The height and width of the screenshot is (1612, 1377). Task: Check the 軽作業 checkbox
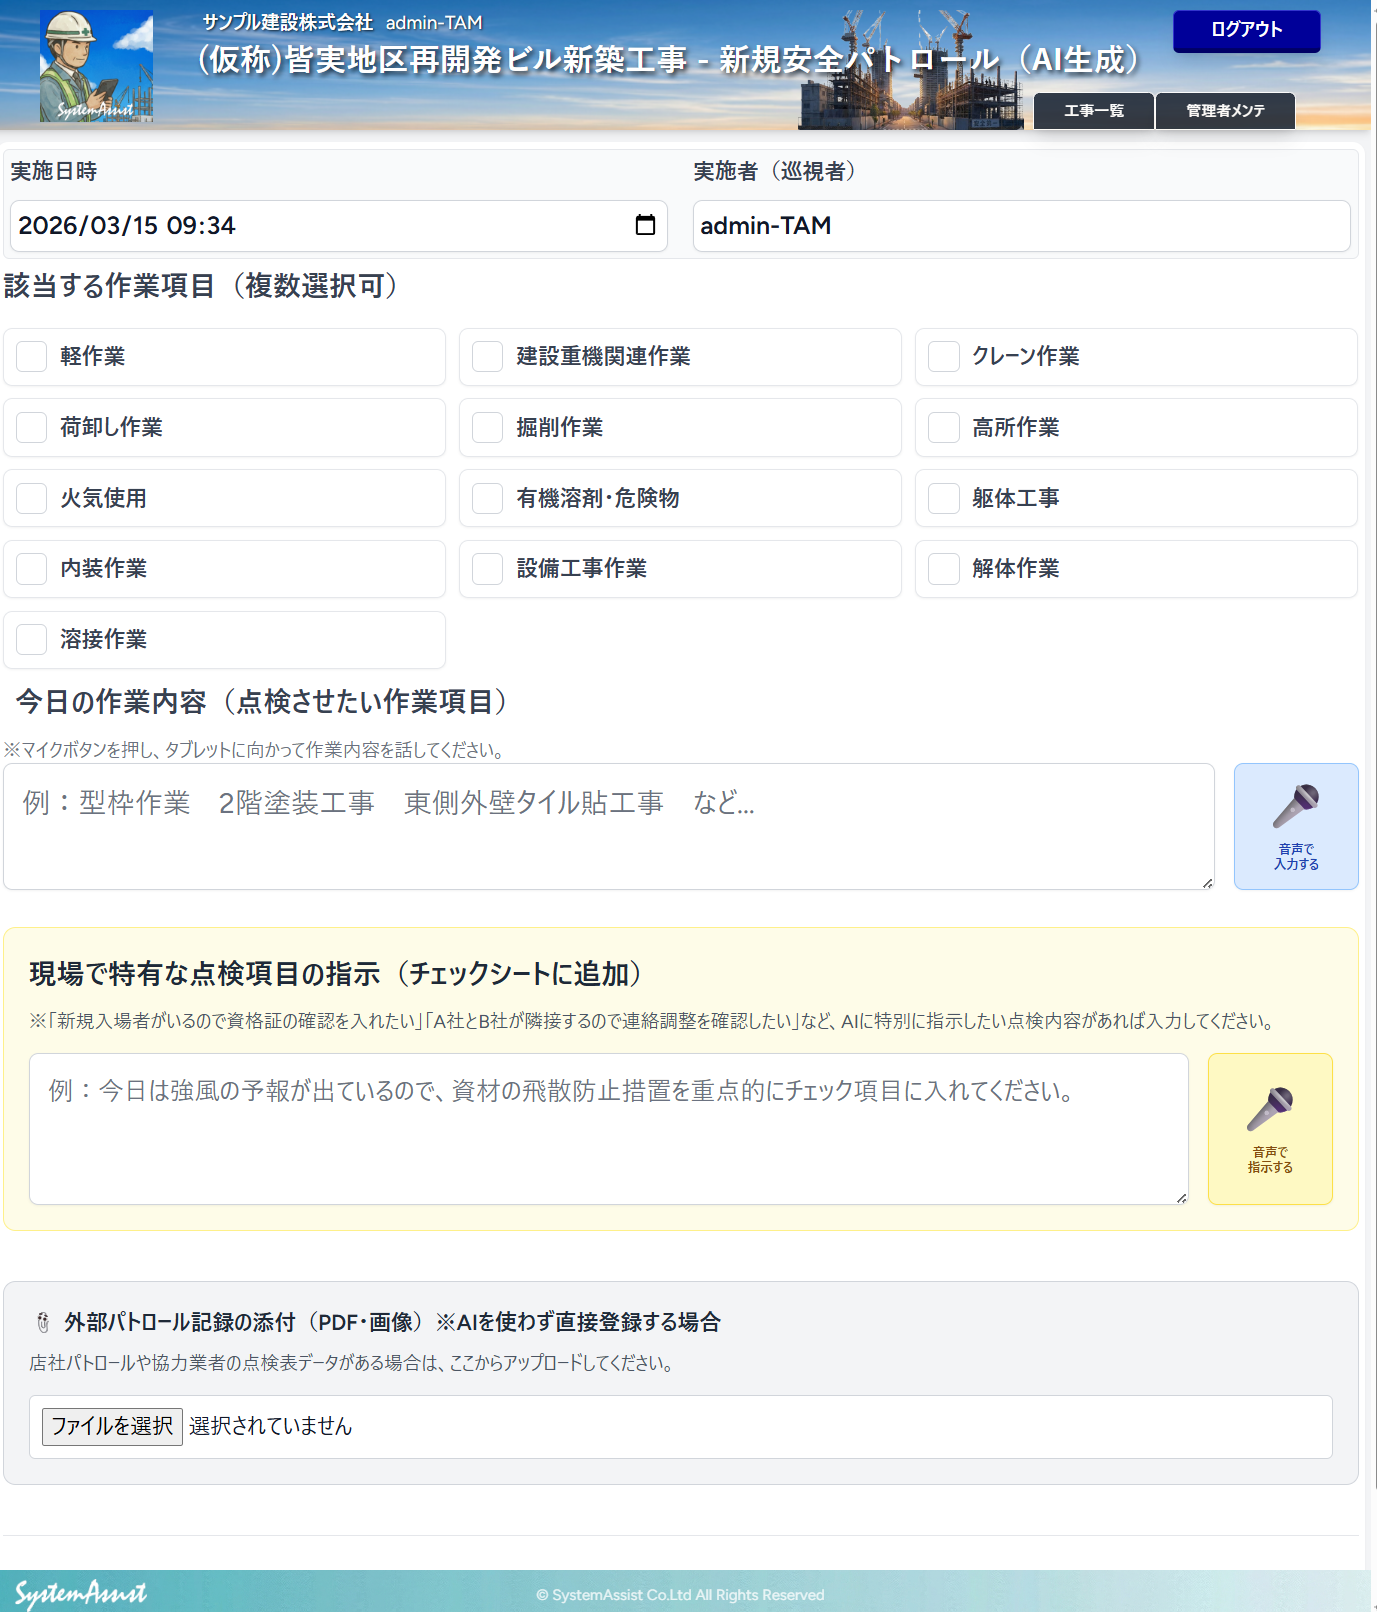pyautogui.click(x=32, y=357)
